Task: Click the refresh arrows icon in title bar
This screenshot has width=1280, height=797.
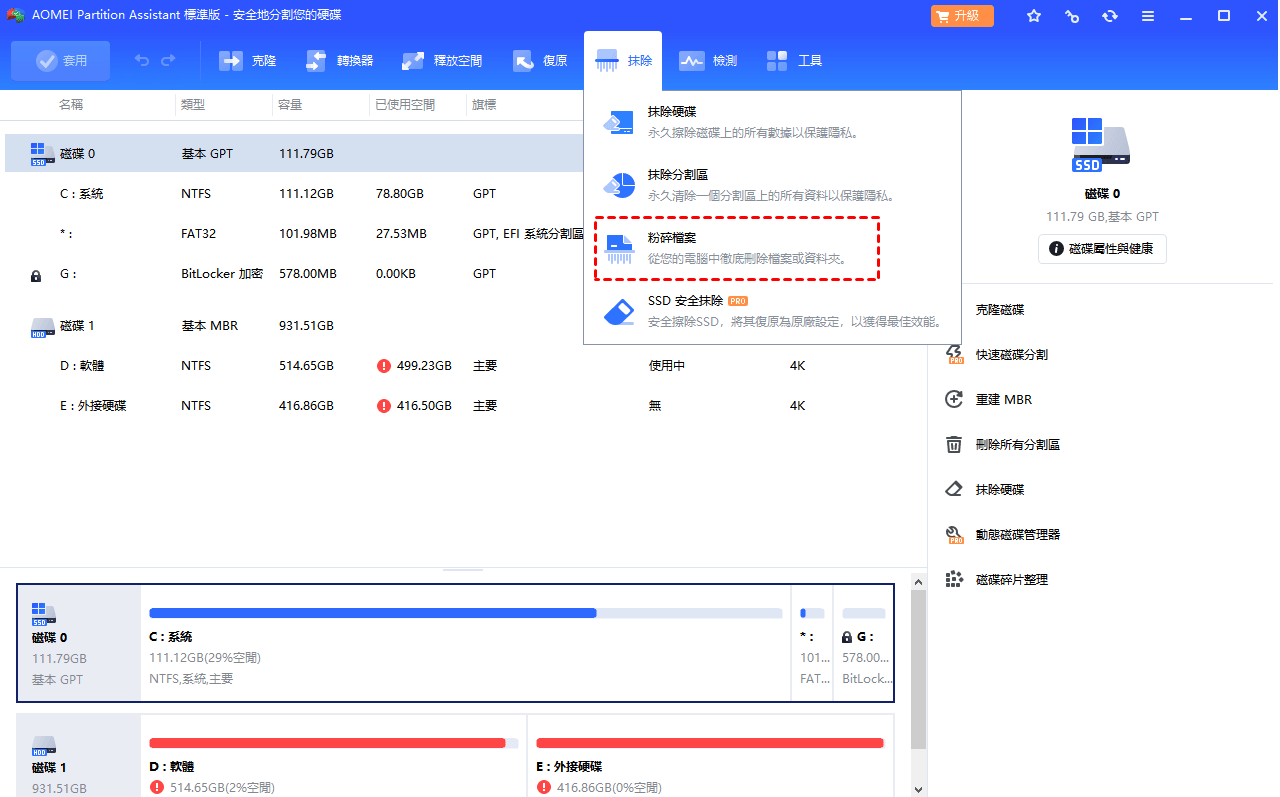Action: coord(1110,16)
